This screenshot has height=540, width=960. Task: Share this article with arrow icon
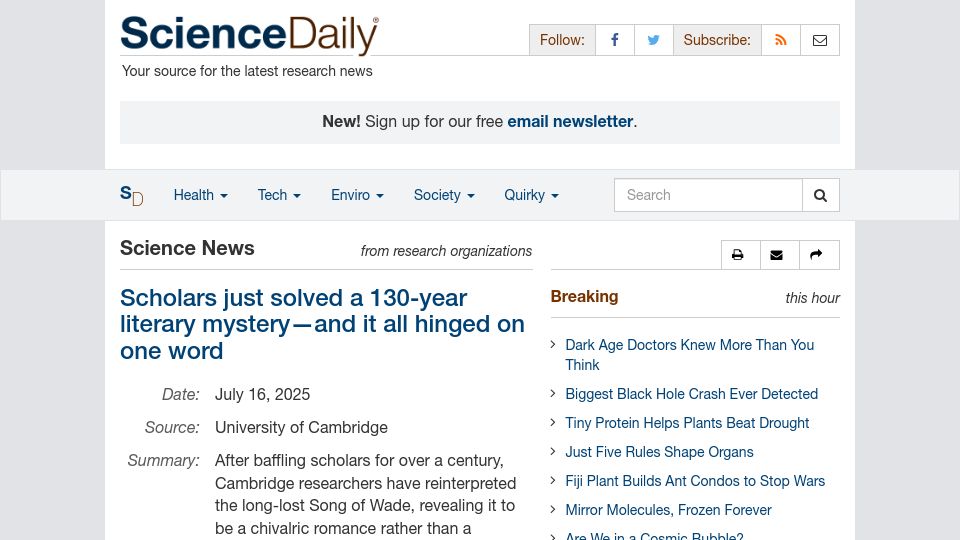816,255
